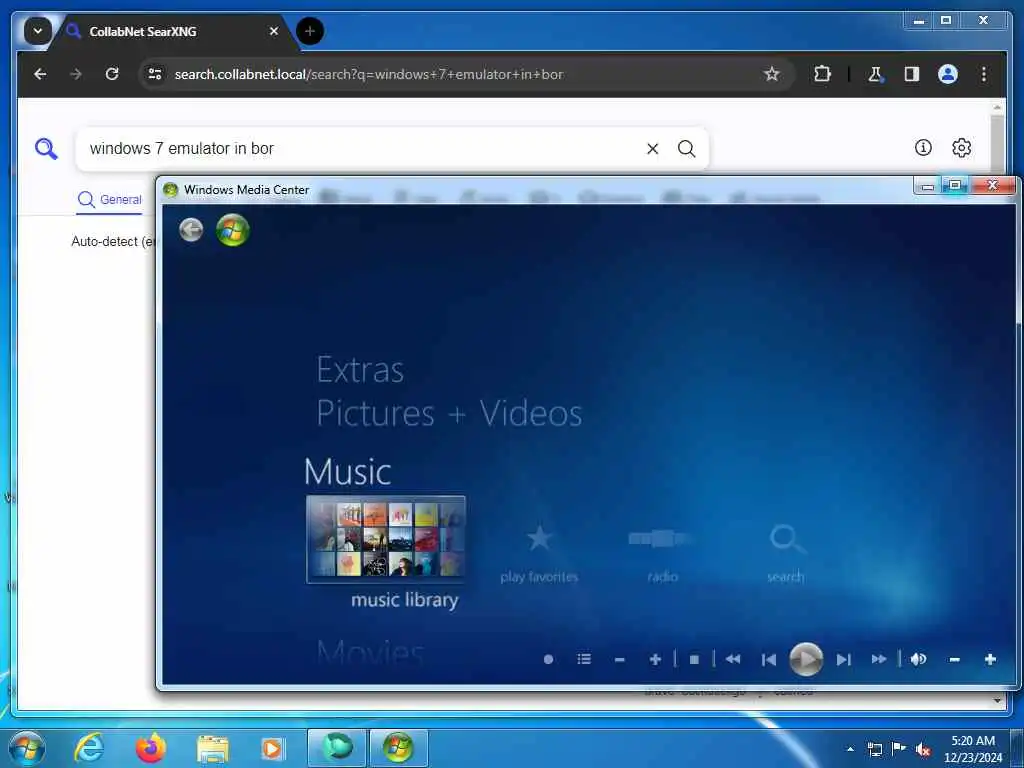Open the browser profile avatar
Screen dimensions: 1024x768
(x=948, y=74)
